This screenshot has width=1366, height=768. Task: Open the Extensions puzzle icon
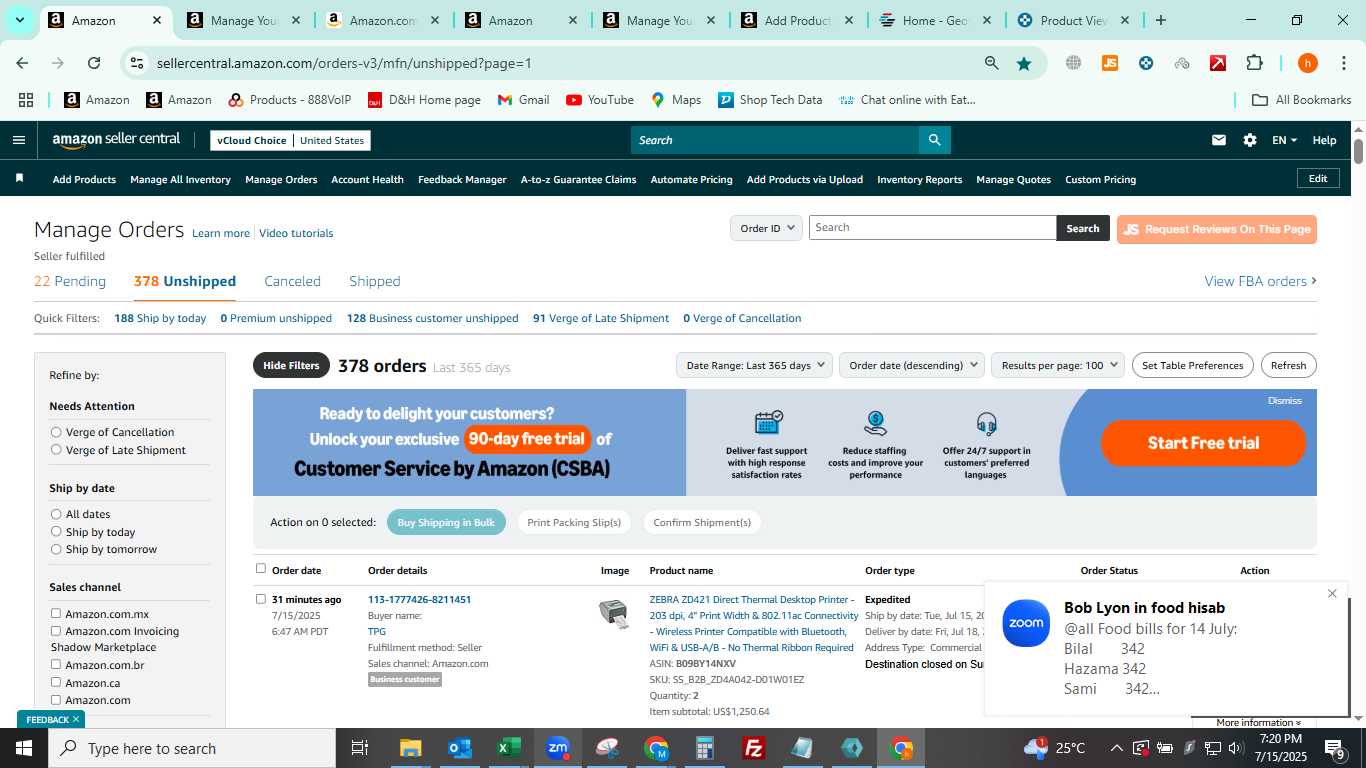(x=1254, y=63)
